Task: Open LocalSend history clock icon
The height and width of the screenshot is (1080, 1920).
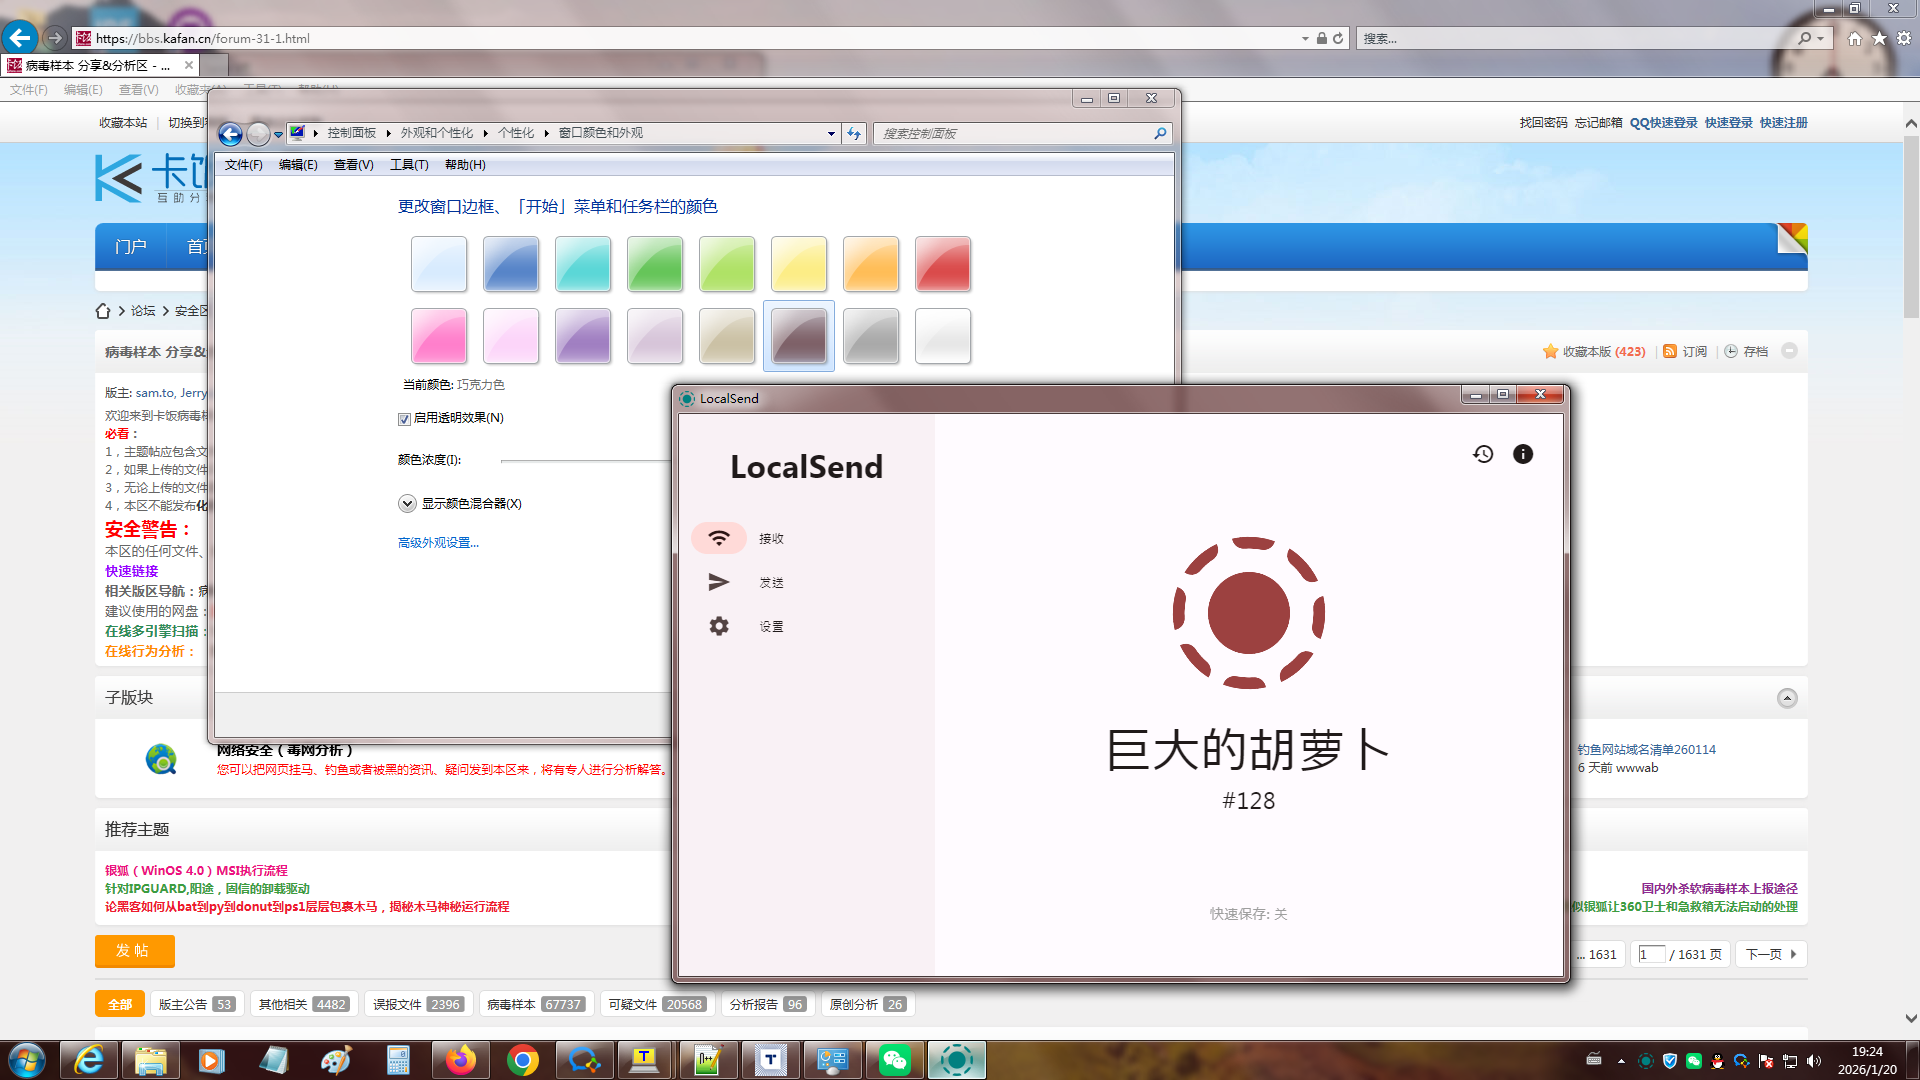Action: [x=1483, y=454]
